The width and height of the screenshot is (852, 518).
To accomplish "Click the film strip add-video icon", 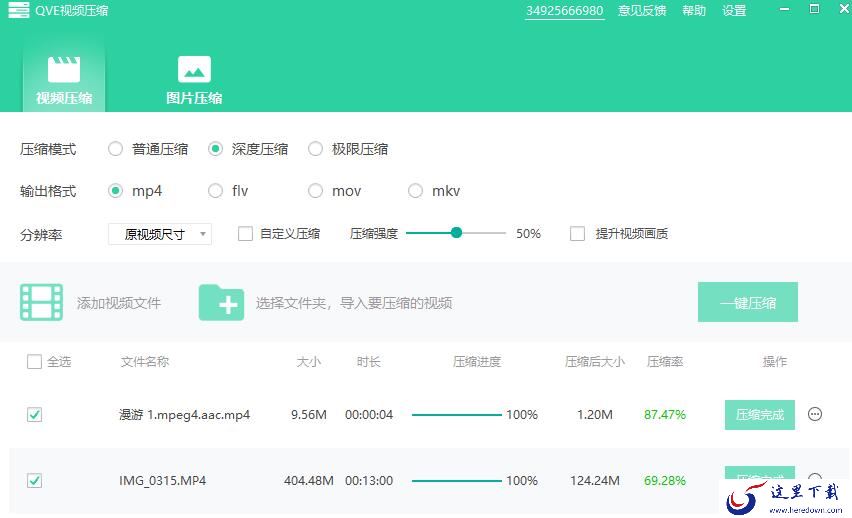I will click(x=41, y=302).
